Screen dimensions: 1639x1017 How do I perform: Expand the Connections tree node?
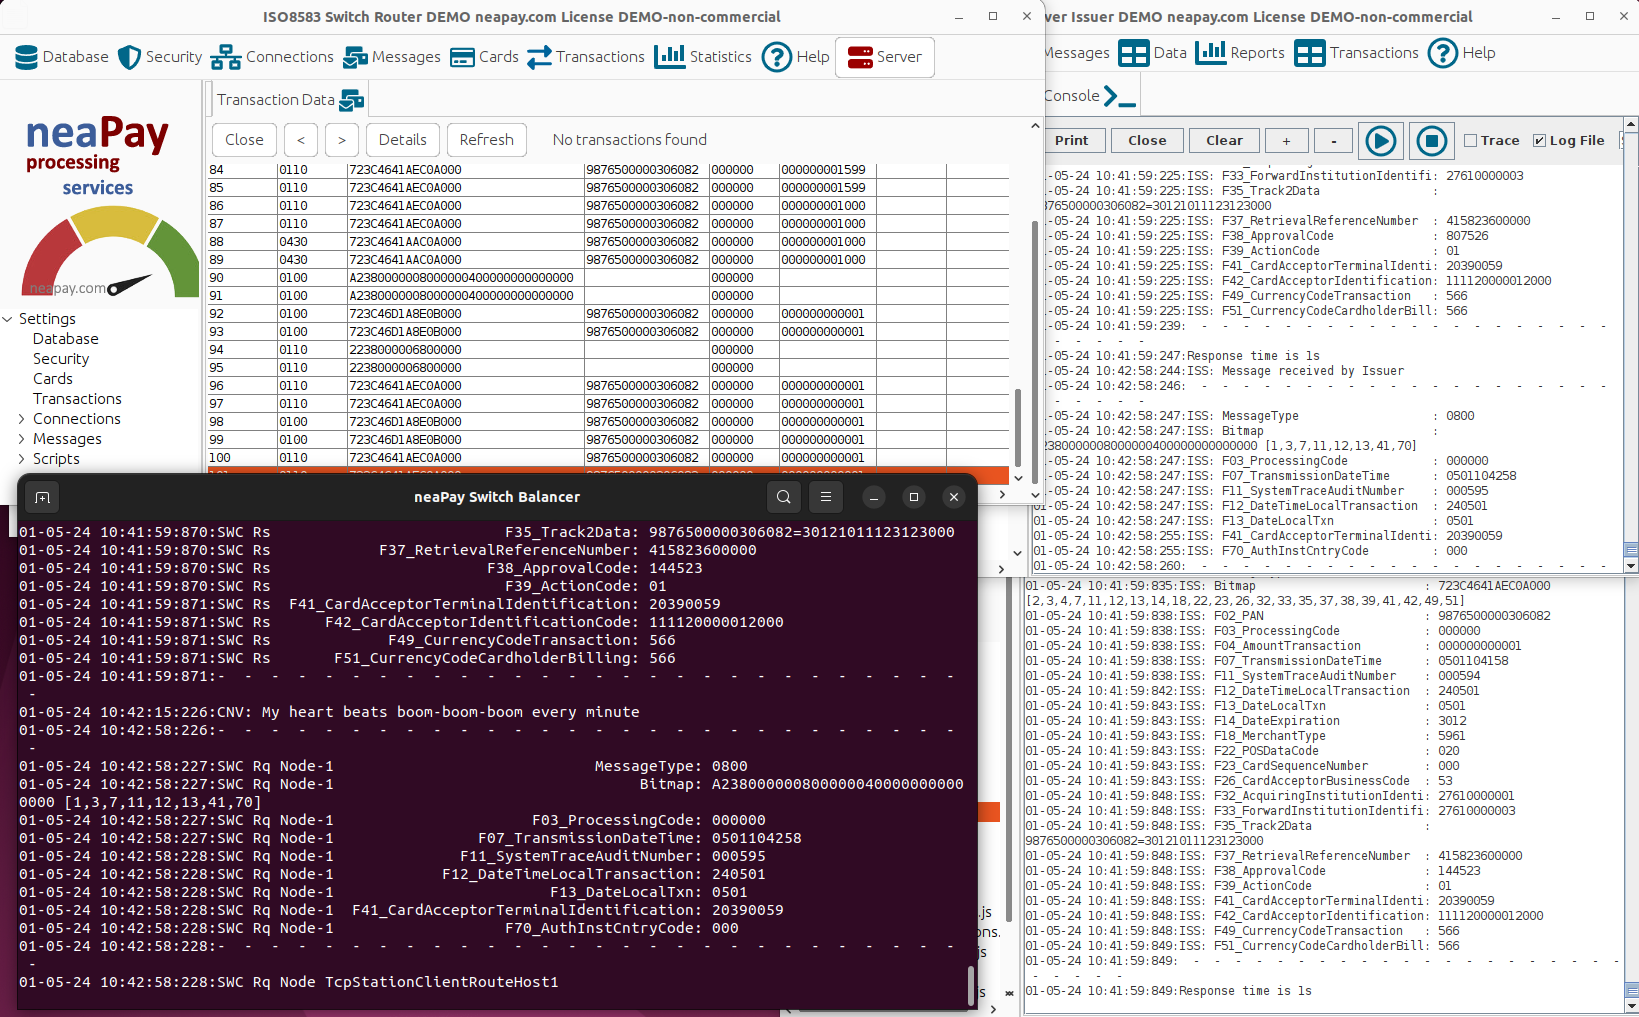[x=21, y=419]
